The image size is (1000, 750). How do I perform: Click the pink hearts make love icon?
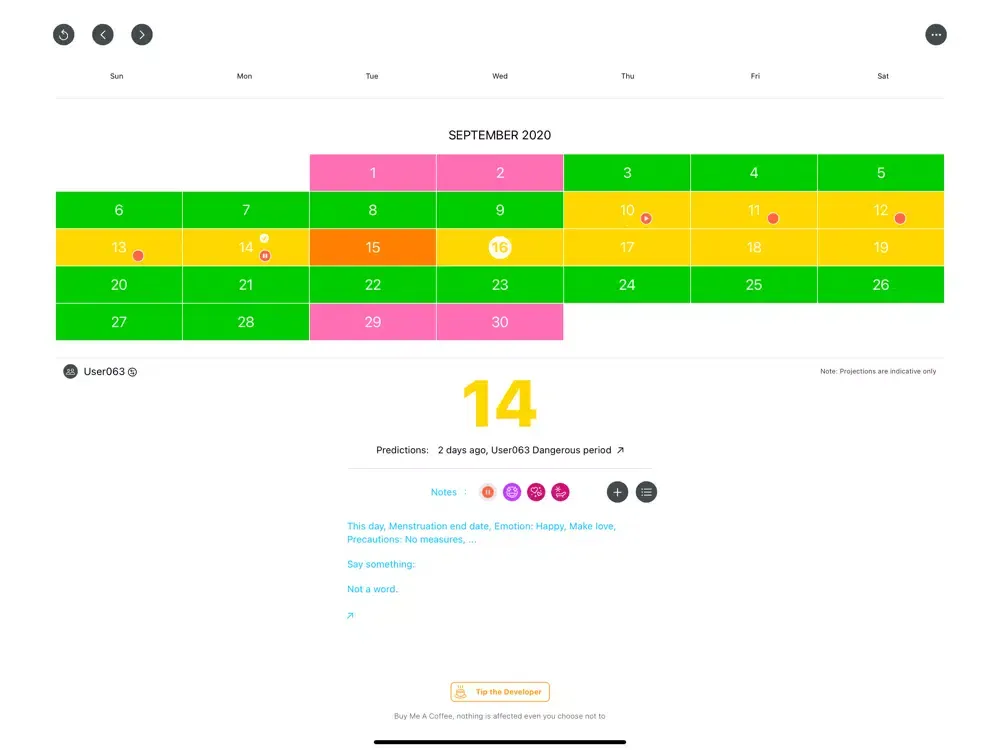tap(536, 492)
